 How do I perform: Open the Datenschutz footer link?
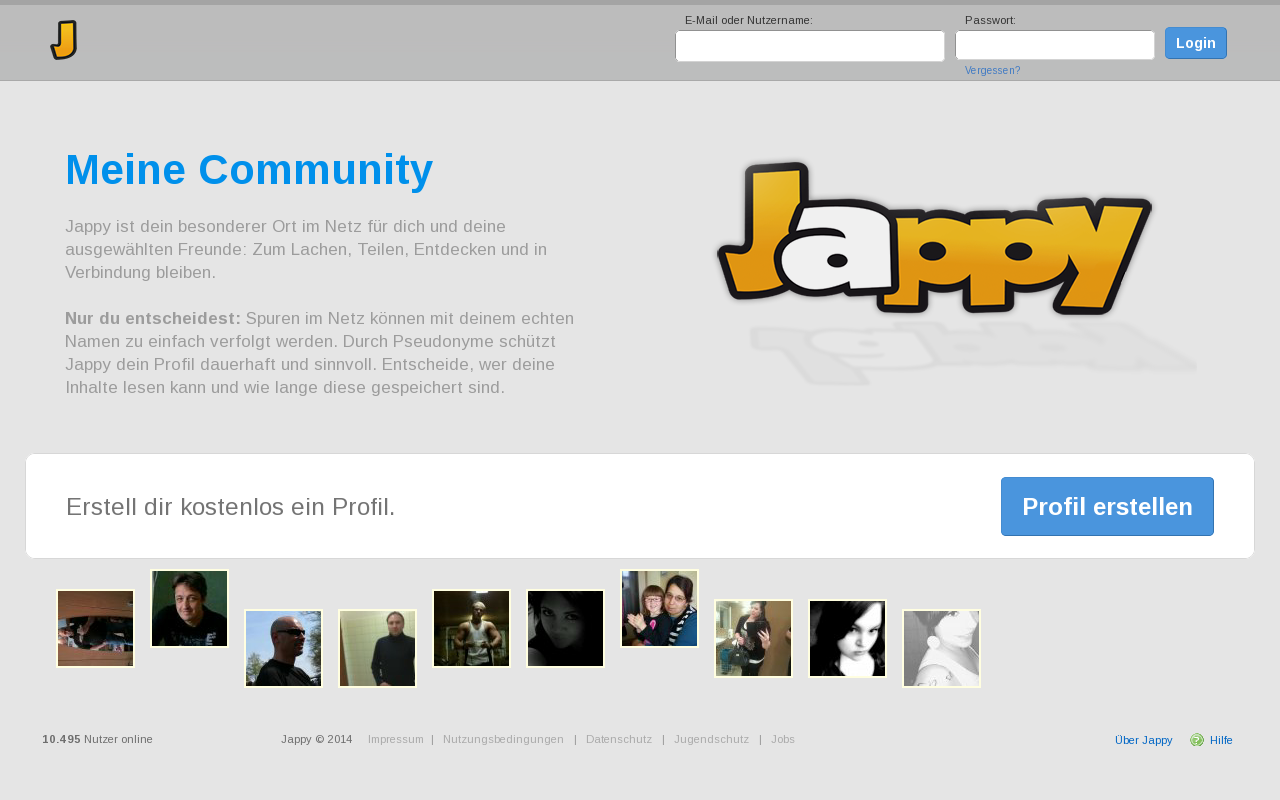(619, 740)
